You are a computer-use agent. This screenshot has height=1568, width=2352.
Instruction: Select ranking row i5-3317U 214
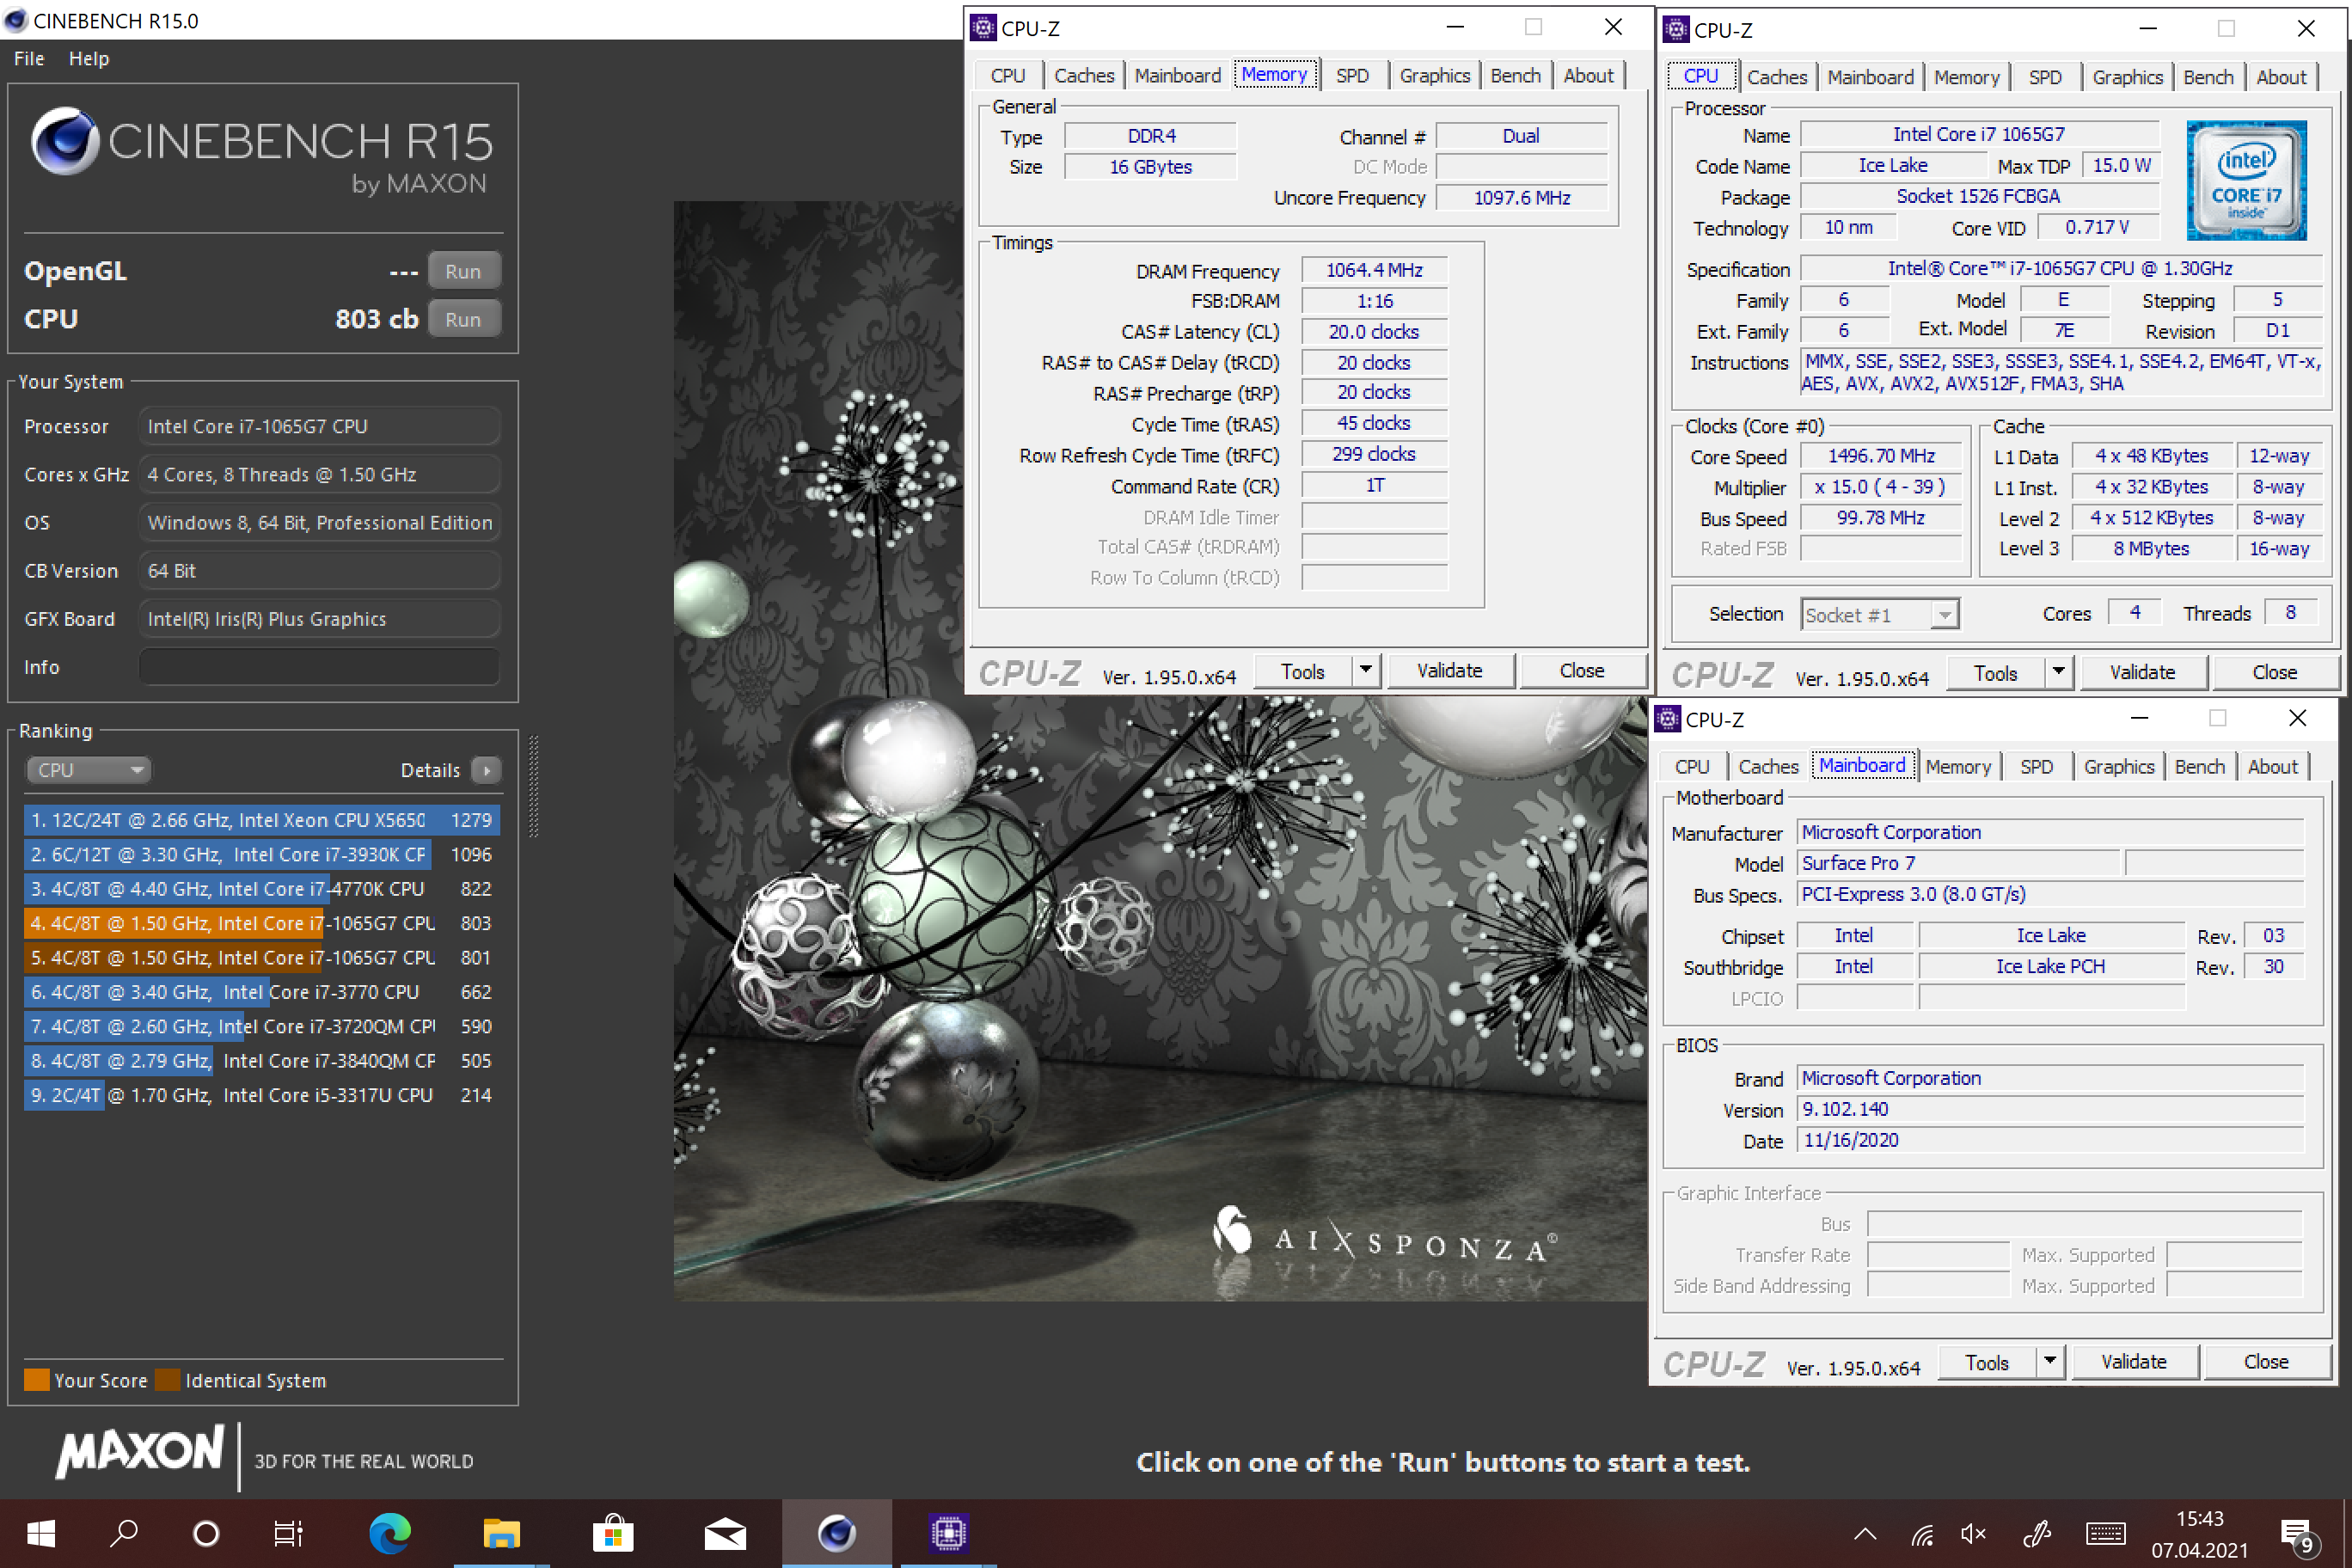coord(261,1095)
